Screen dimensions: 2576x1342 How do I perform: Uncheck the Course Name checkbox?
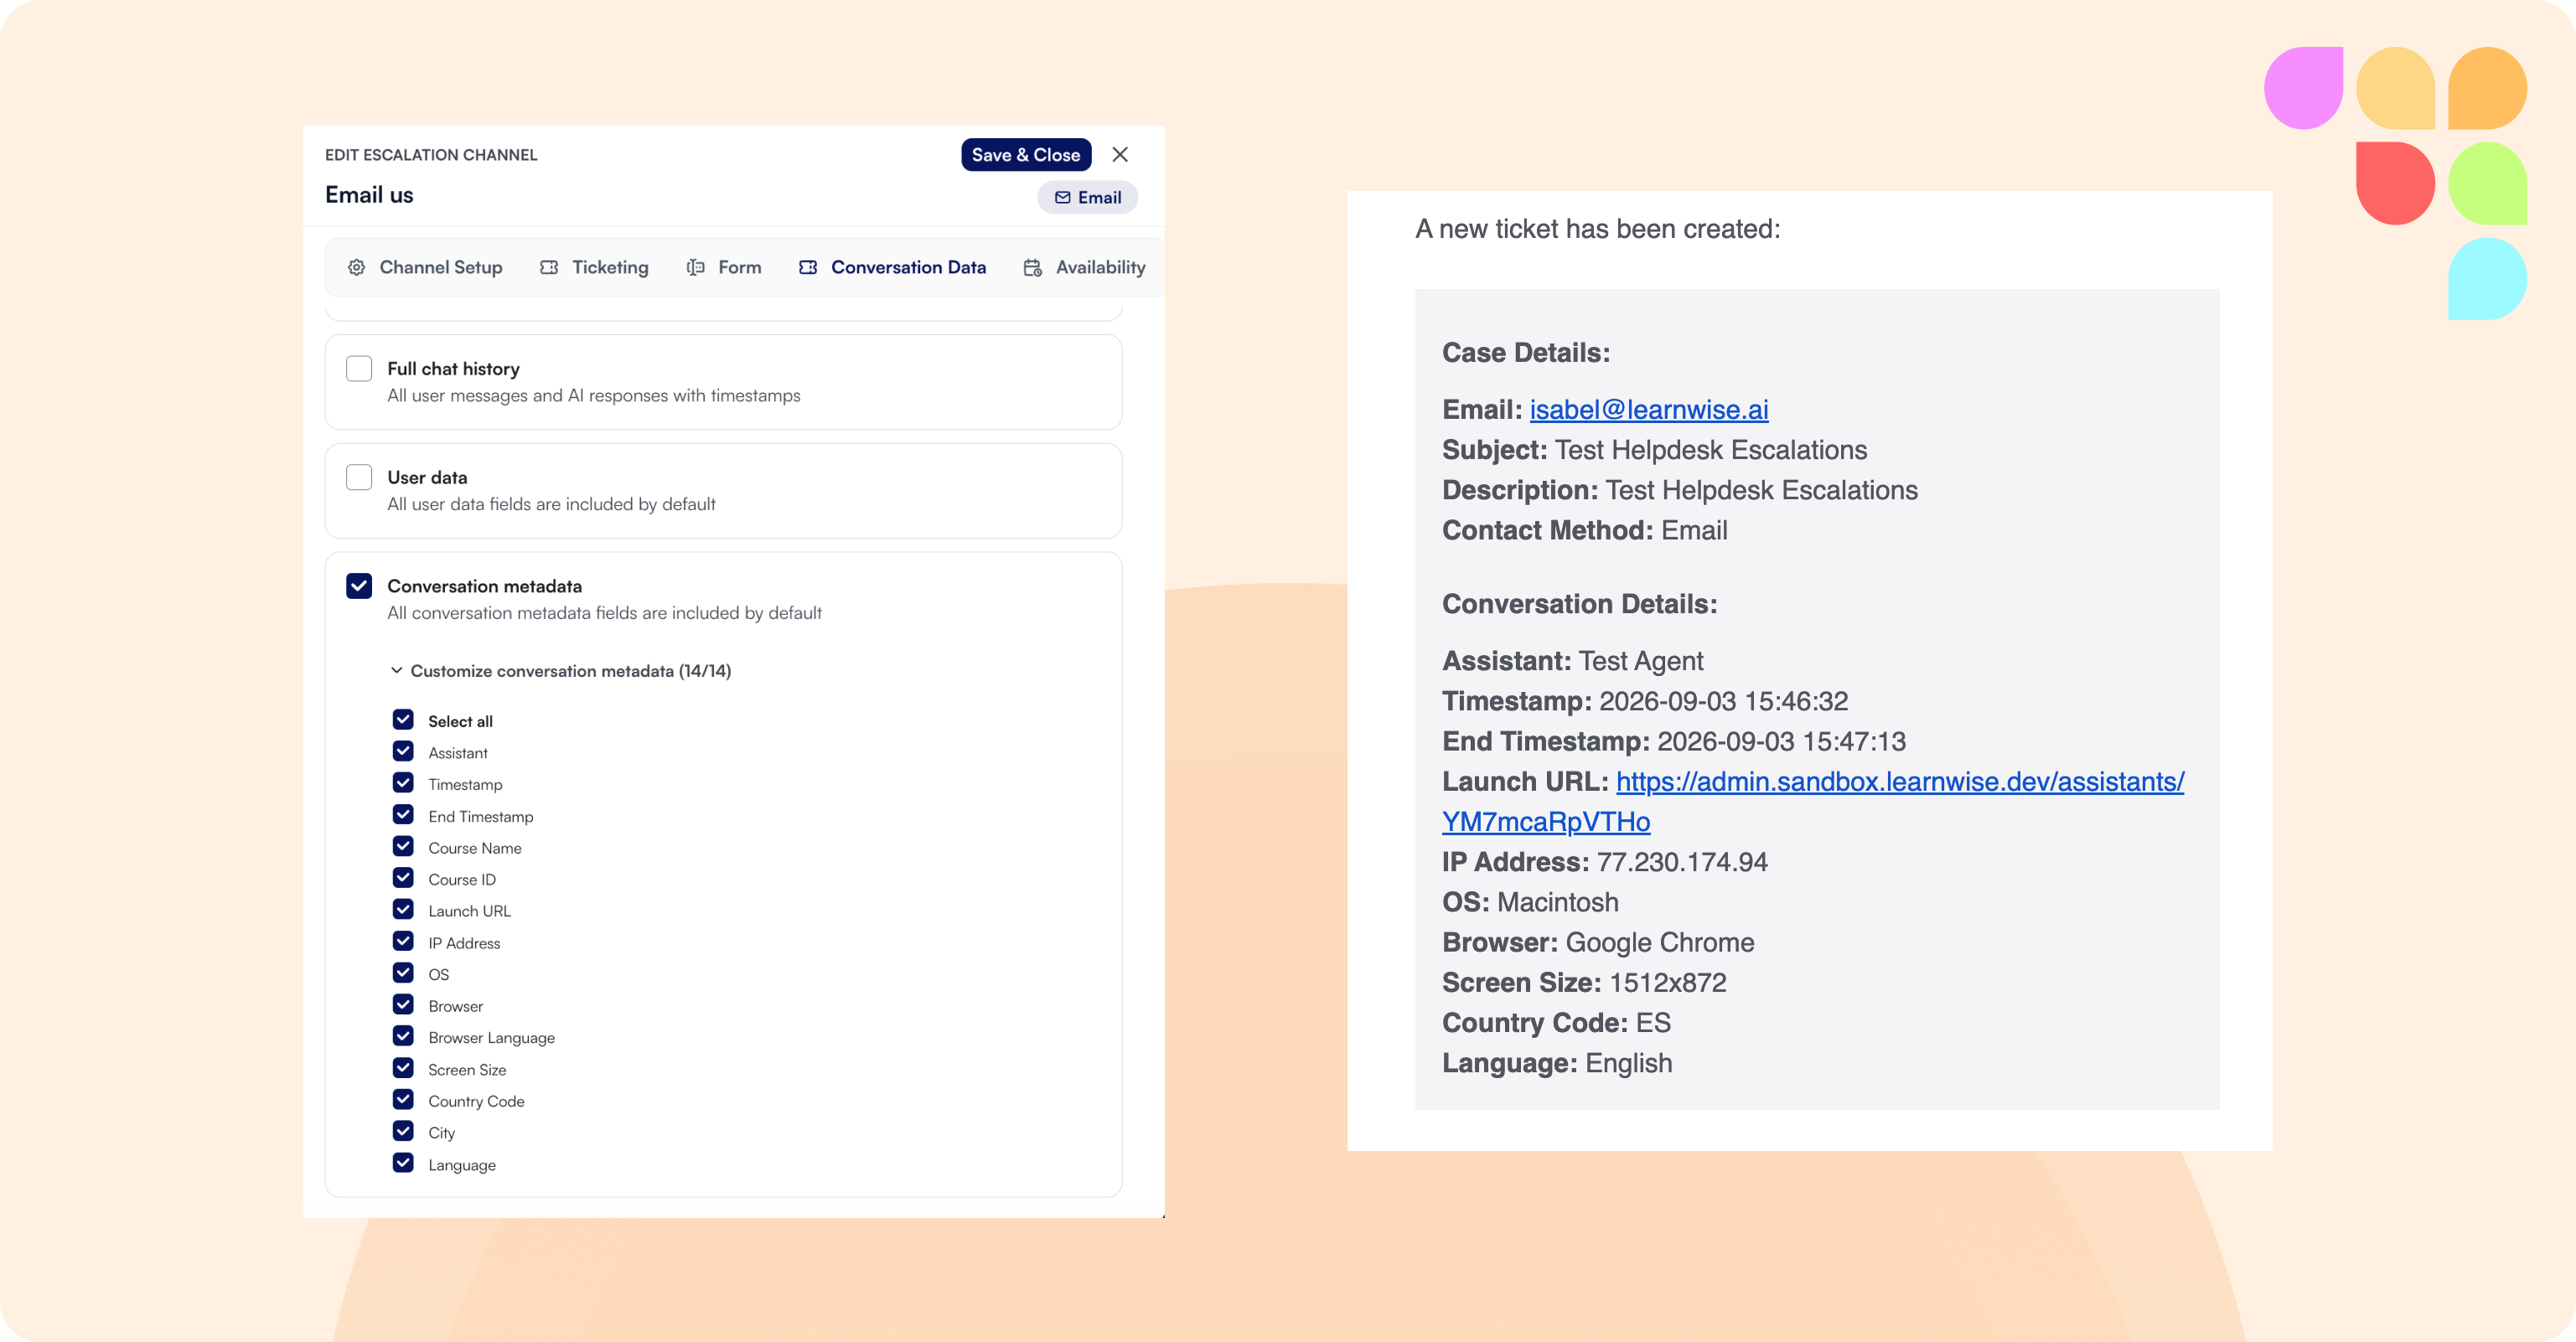pos(403,847)
